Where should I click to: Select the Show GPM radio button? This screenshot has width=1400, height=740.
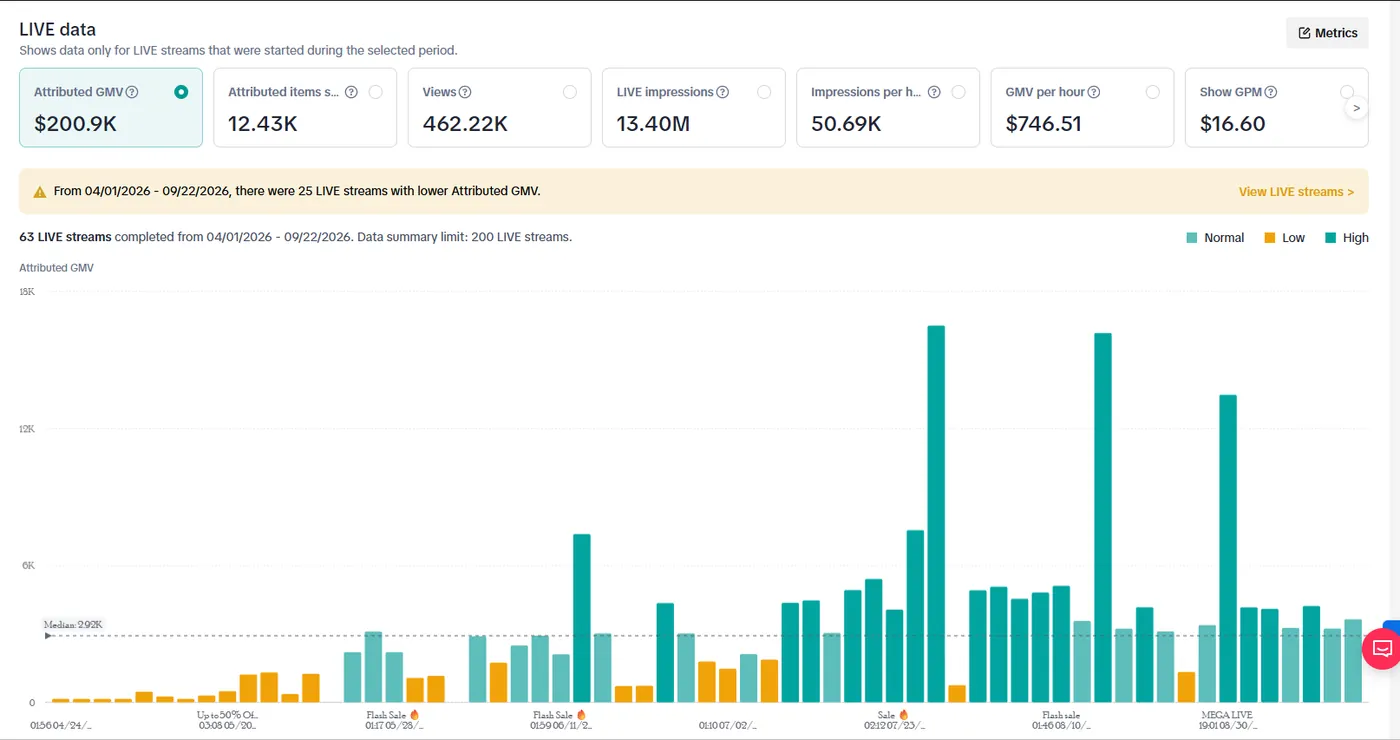tap(1346, 92)
